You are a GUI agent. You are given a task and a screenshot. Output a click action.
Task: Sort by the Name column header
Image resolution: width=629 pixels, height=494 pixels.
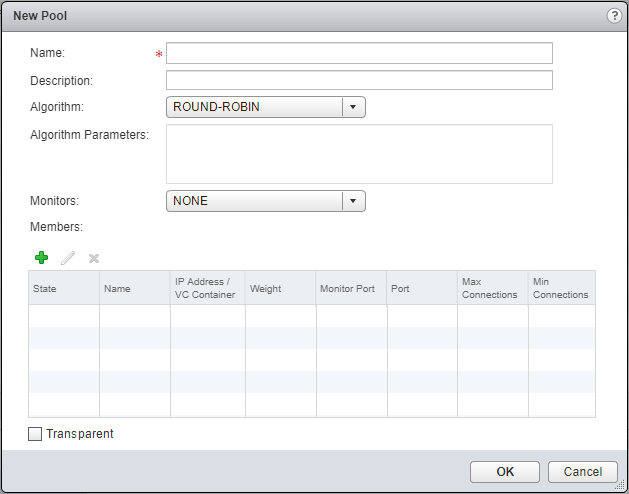point(135,288)
